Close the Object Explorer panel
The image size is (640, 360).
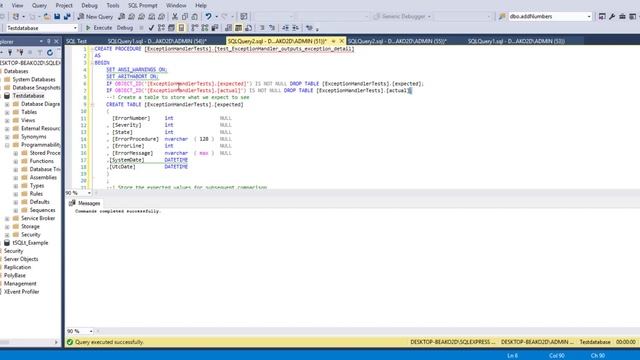click(x=56, y=41)
